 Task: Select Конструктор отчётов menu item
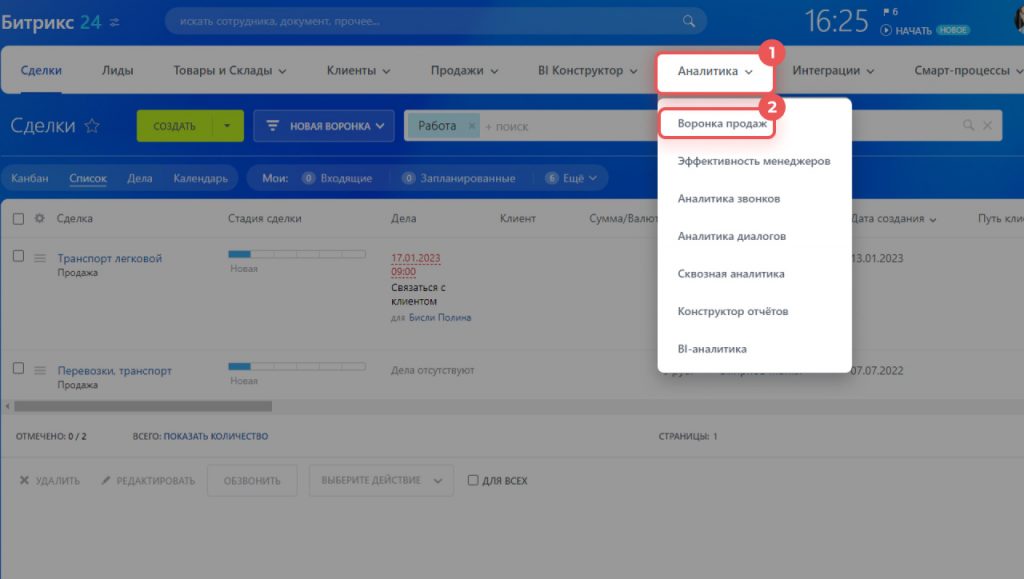pos(733,311)
